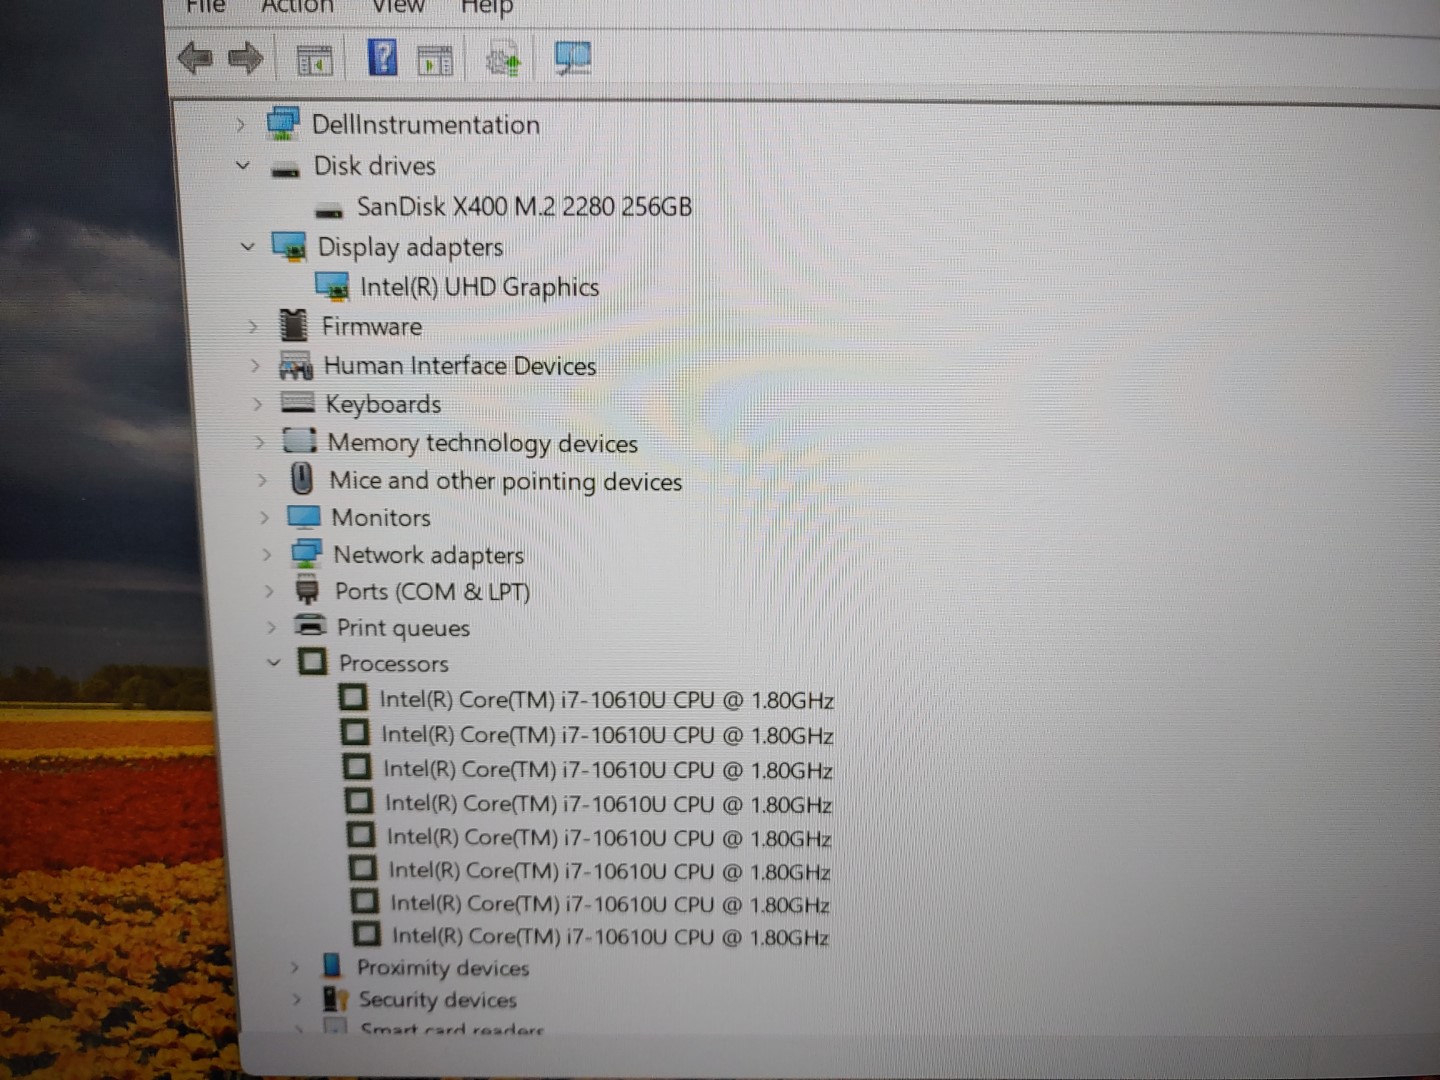Expand the Mice and other pointing devices node
Image resolution: width=1440 pixels, height=1080 pixels.
262,480
